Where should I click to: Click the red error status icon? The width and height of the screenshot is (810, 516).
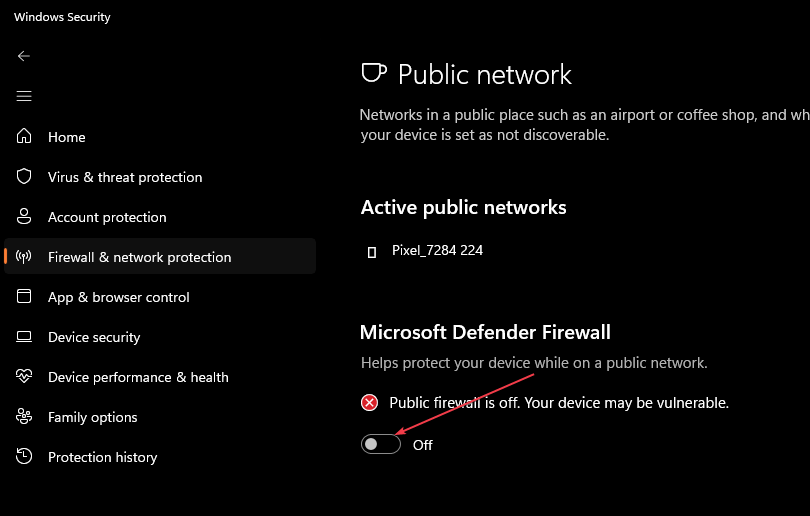coord(369,402)
